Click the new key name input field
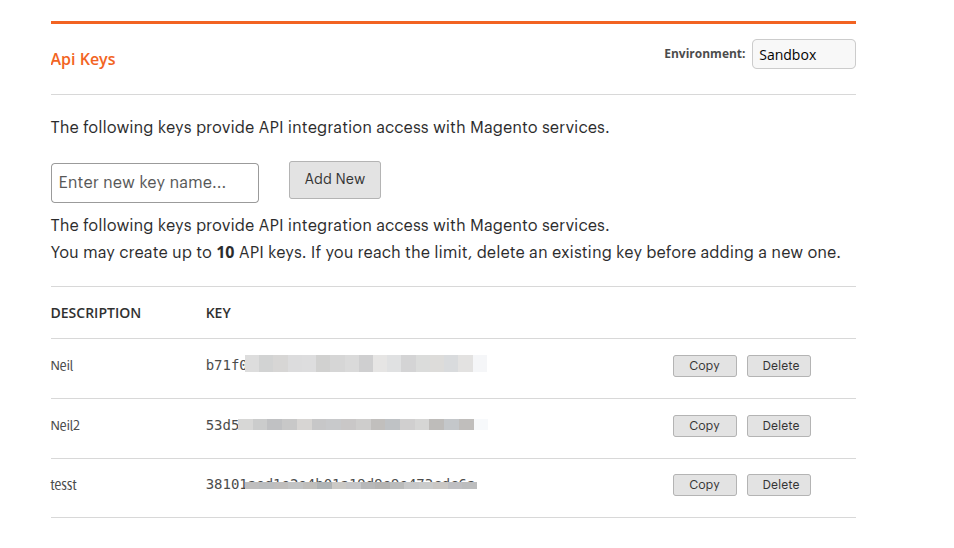Screen dimensions: 954x548 (155, 183)
